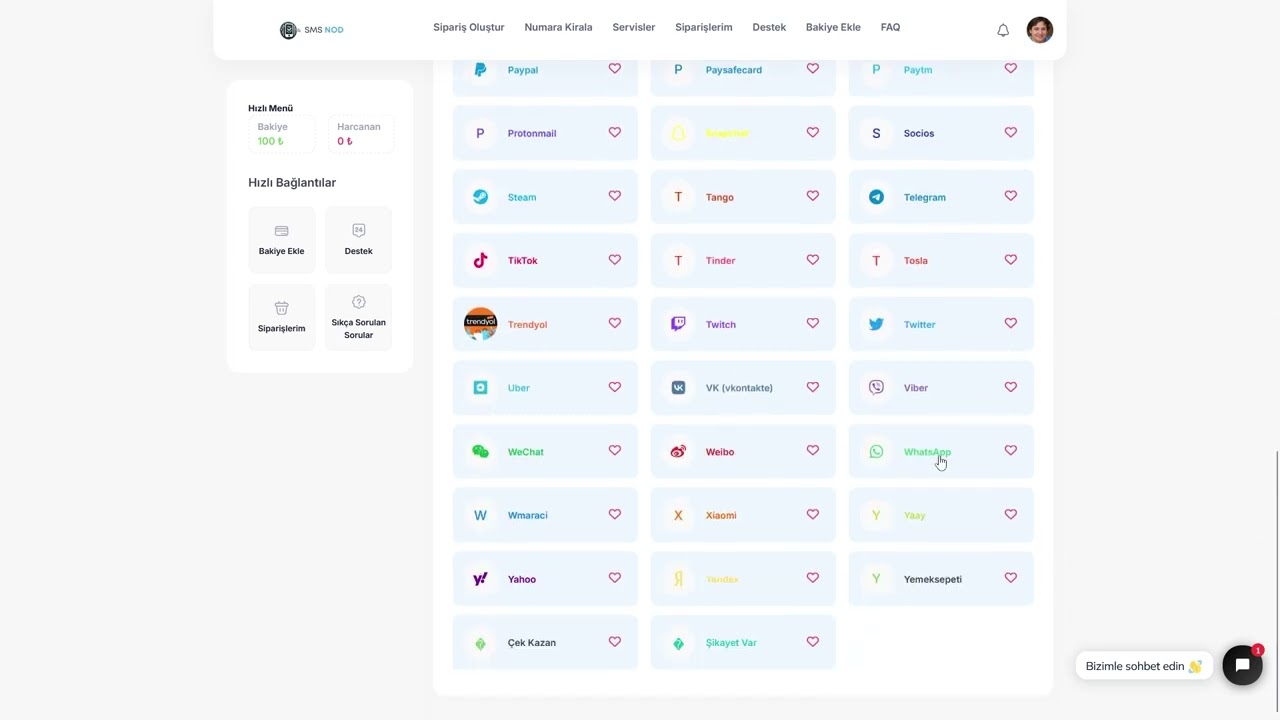The image size is (1280, 720).
Task: Select the Wmaraci service icon
Action: pyautogui.click(x=480, y=515)
